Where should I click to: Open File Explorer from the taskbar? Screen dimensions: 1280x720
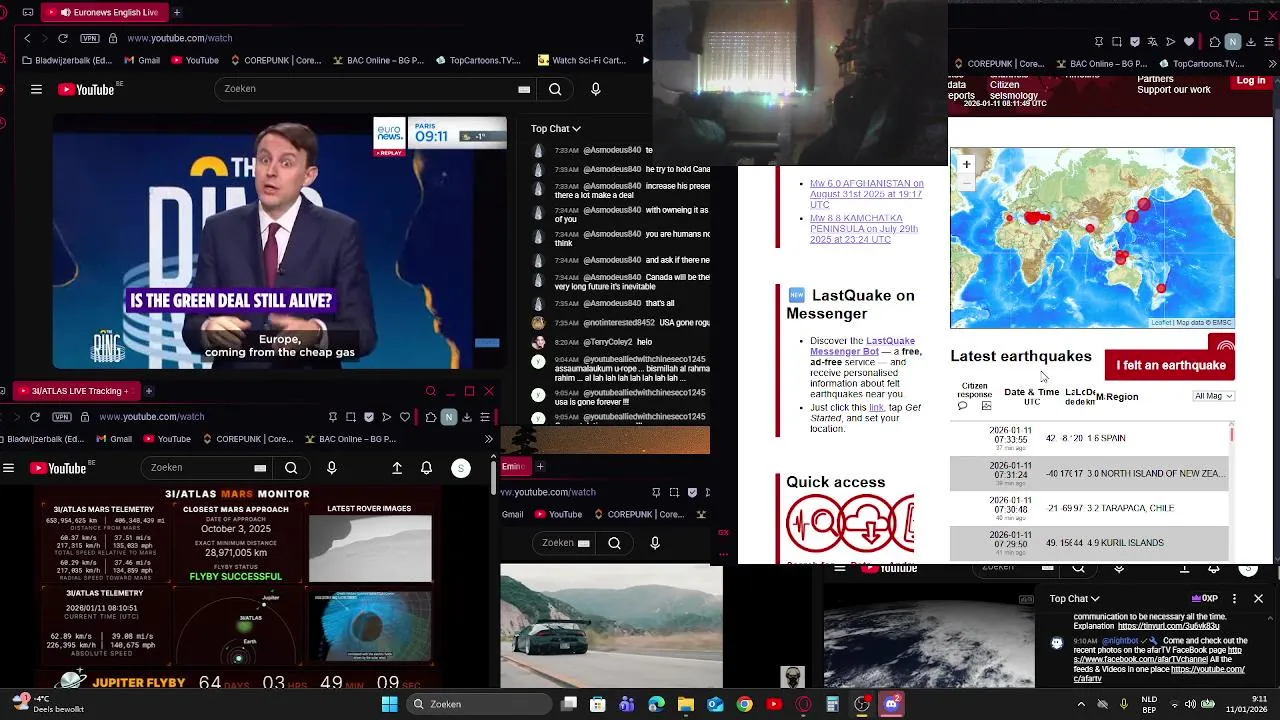[685, 704]
